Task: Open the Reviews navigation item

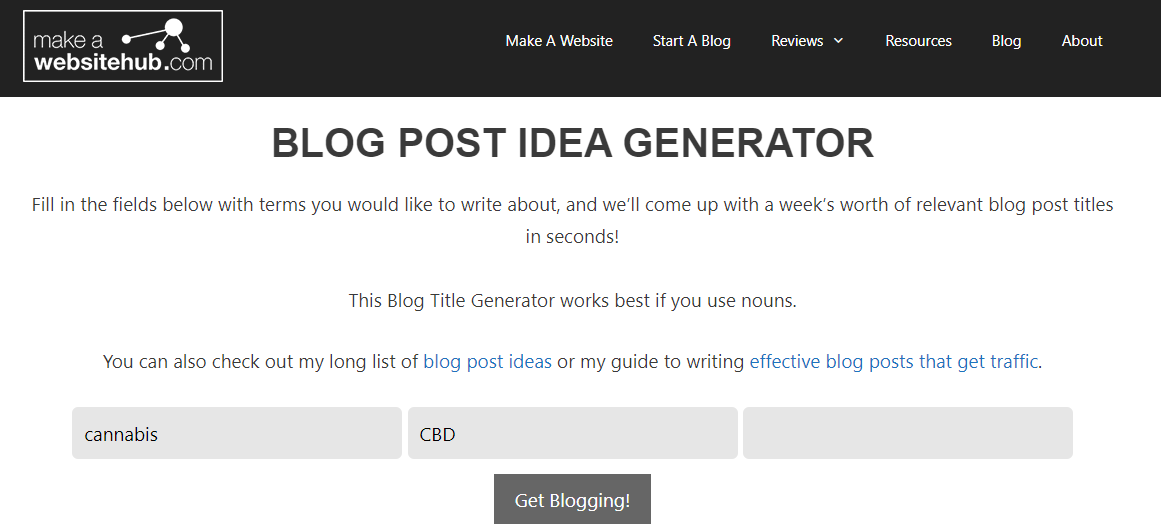Action: (797, 41)
